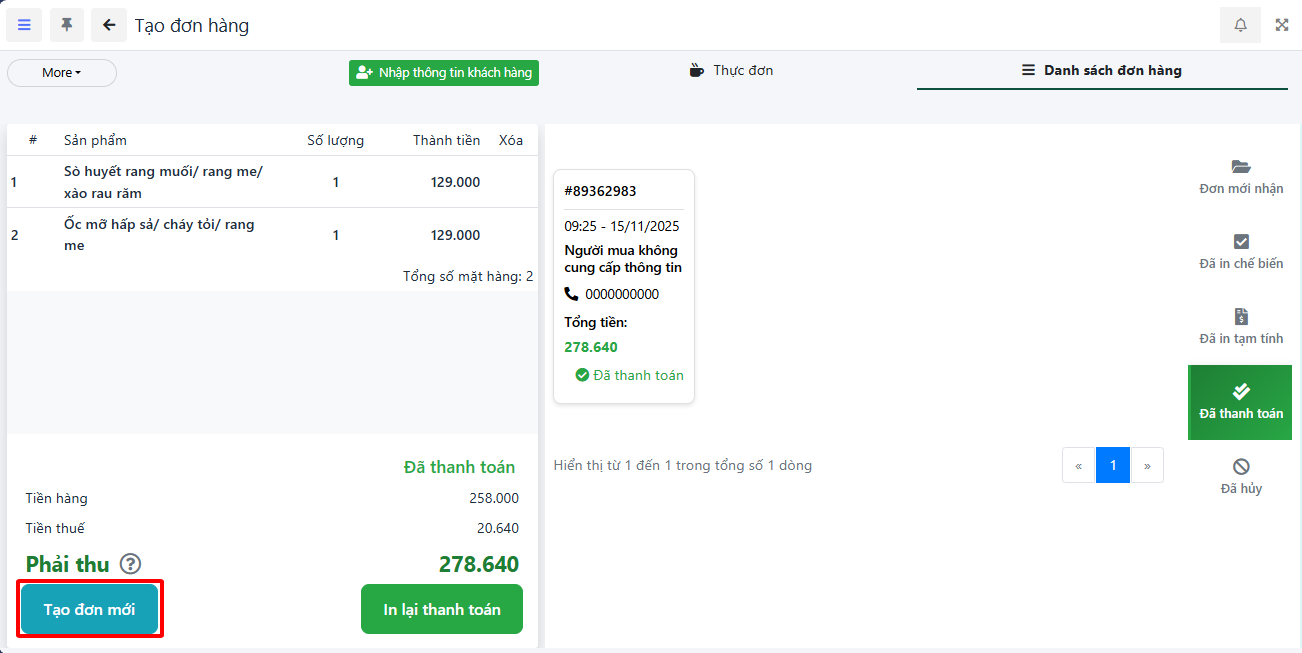The image size is (1302, 653).
Task: Go back with the arrow icon
Action: click(109, 25)
